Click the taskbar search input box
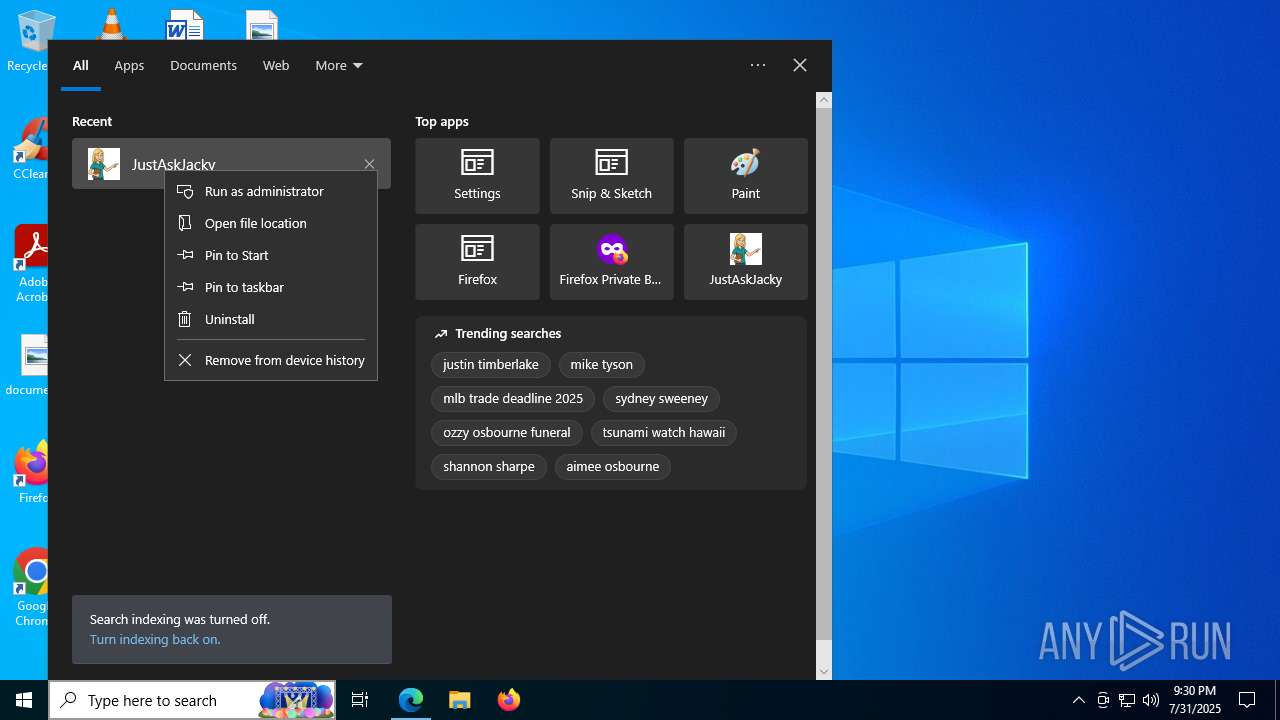This screenshot has width=1280, height=720. (192, 700)
